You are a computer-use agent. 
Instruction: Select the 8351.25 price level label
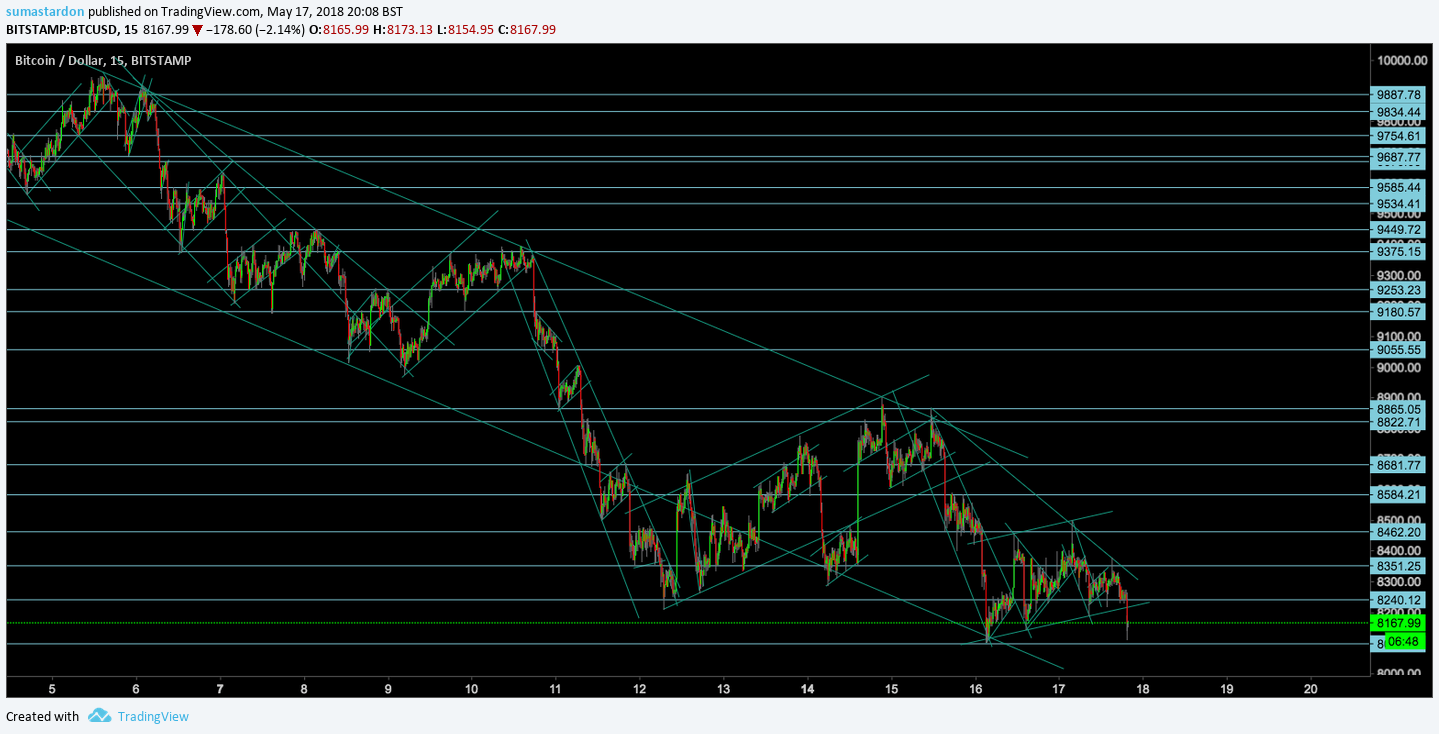tap(1399, 566)
